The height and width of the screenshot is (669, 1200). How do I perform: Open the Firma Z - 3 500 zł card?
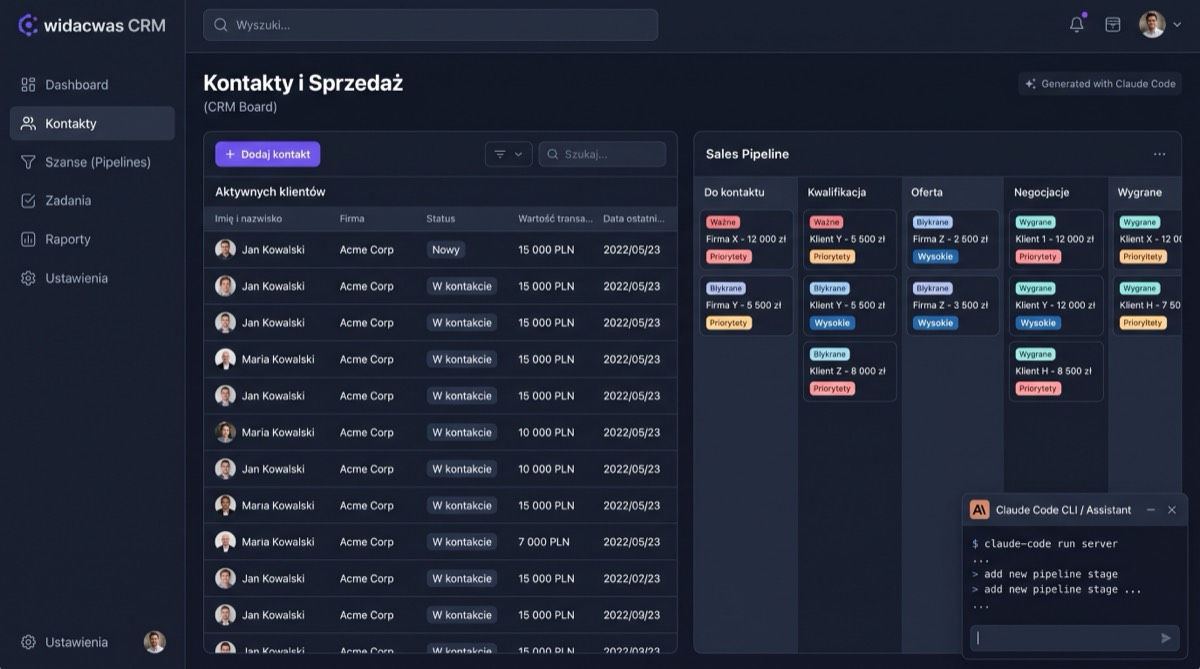coord(953,306)
